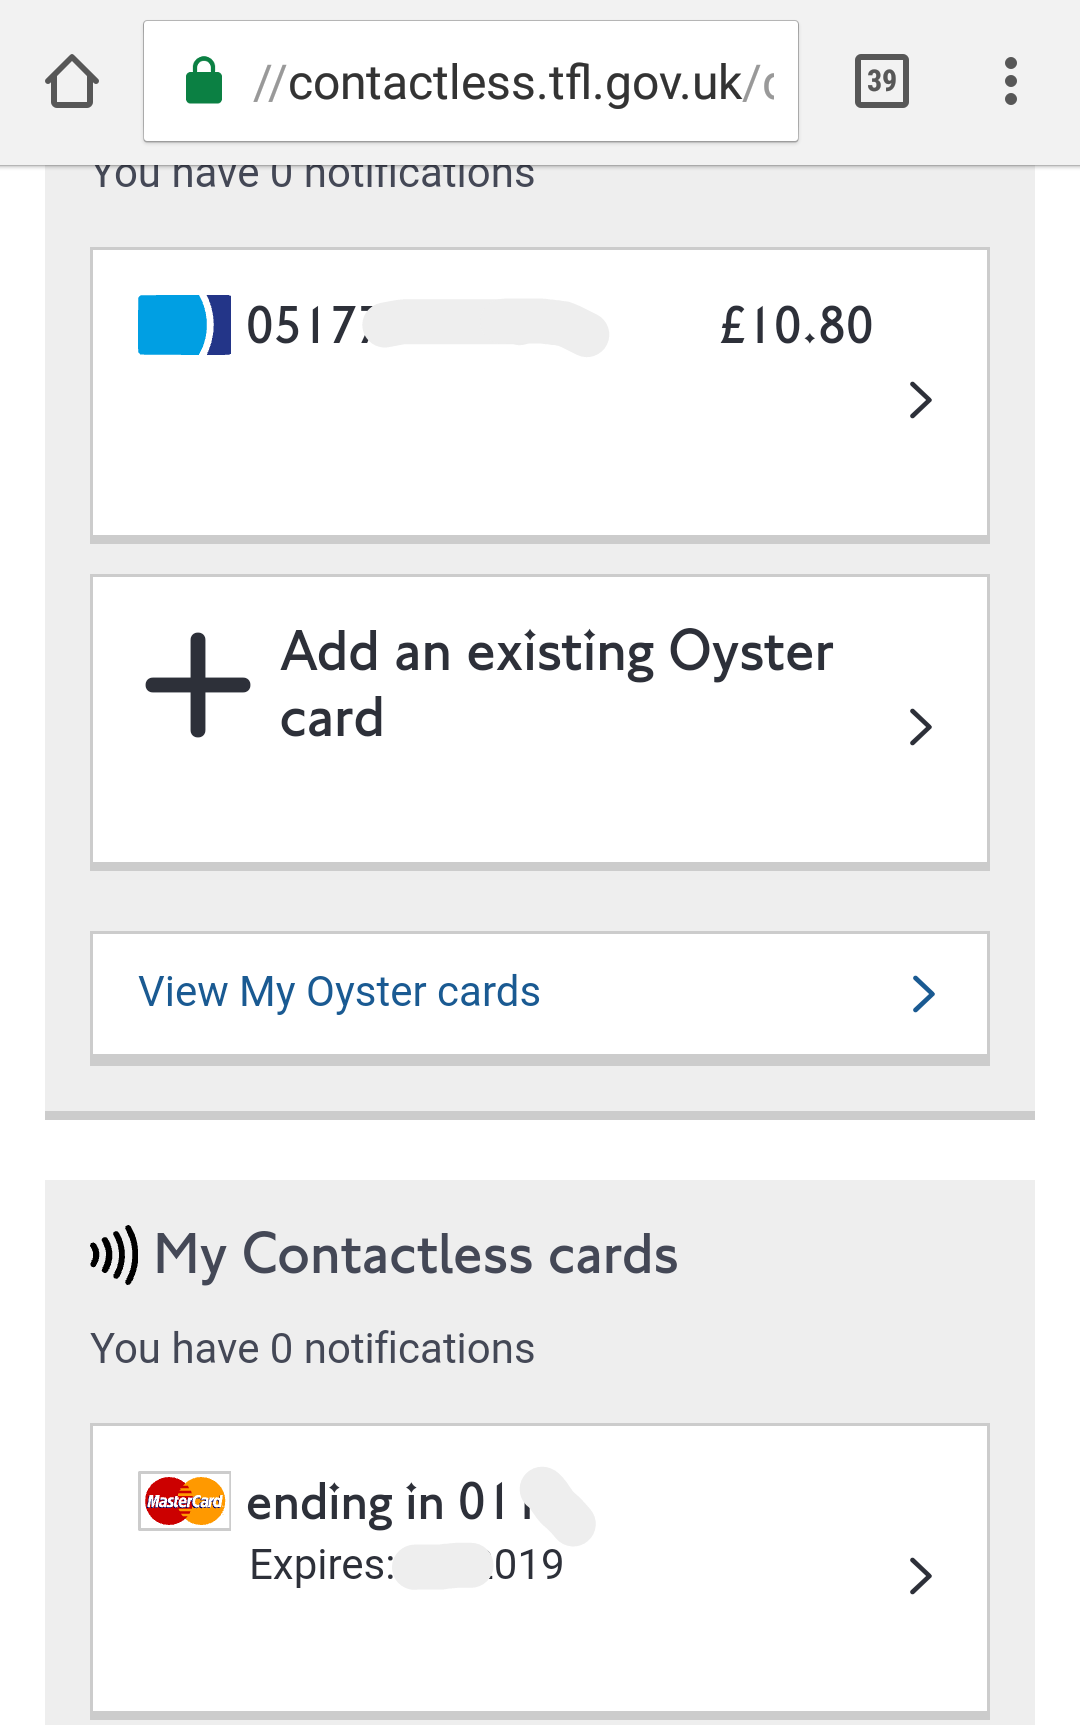Tap the £10.80 Oyster balance
Screen dimensions: 1080x1725
pyautogui.click(x=796, y=326)
